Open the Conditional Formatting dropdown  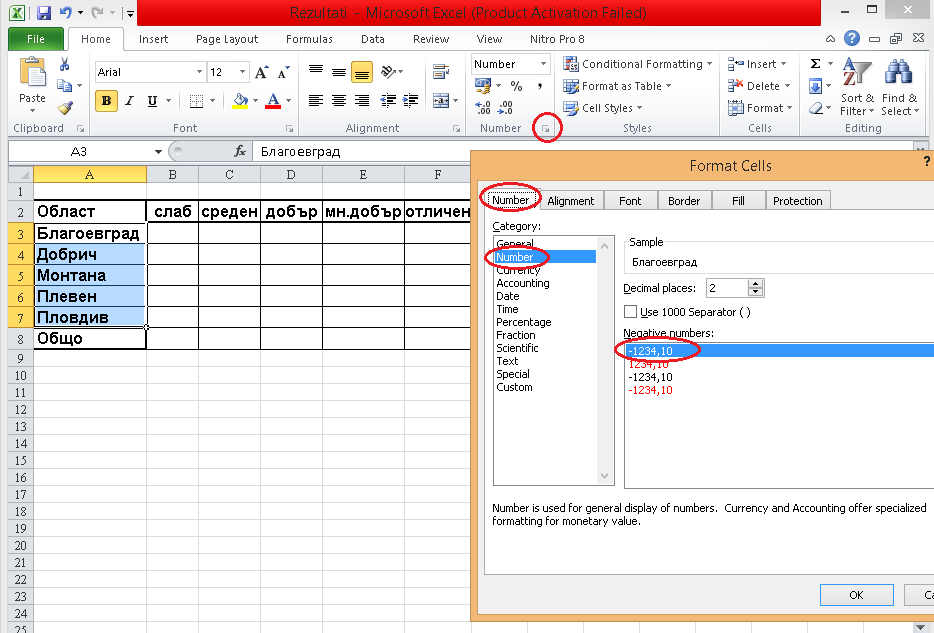640,64
